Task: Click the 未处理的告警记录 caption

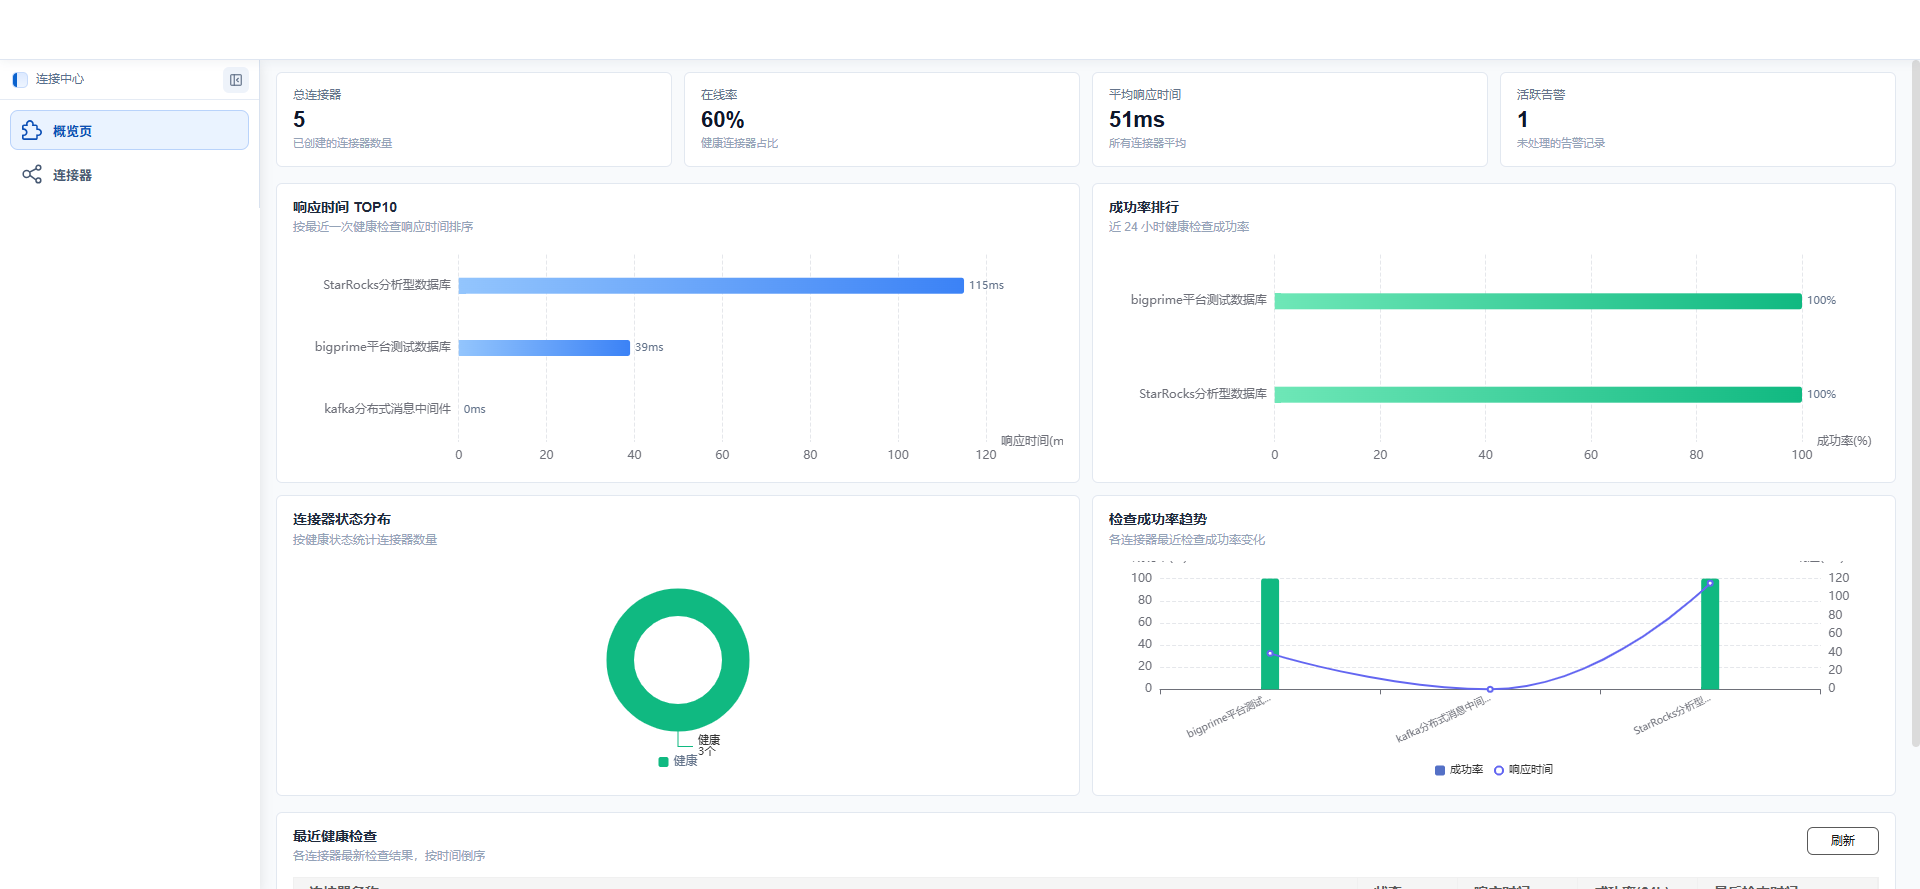Action: (1561, 143)
